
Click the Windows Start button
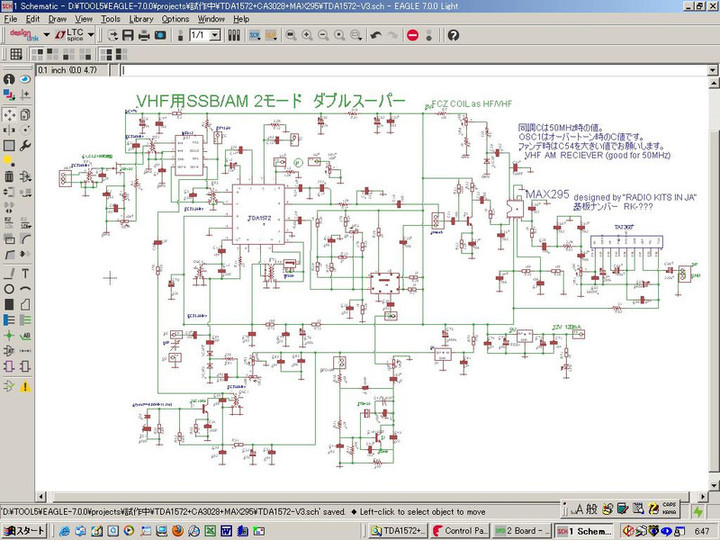[24, 530]
